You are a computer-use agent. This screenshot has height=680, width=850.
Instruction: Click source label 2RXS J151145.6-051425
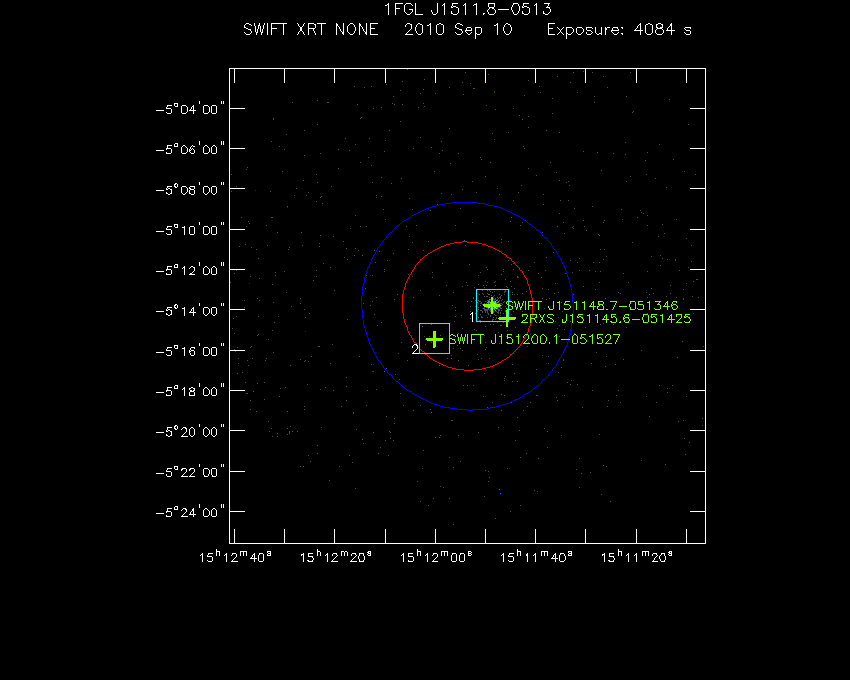click(606, 319)
